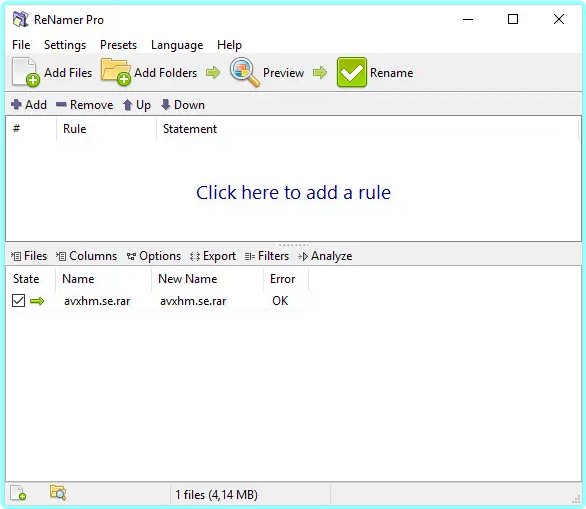586x509 pixels.
Task: Sort by the Name column header
Action: (x=104, y=279)
